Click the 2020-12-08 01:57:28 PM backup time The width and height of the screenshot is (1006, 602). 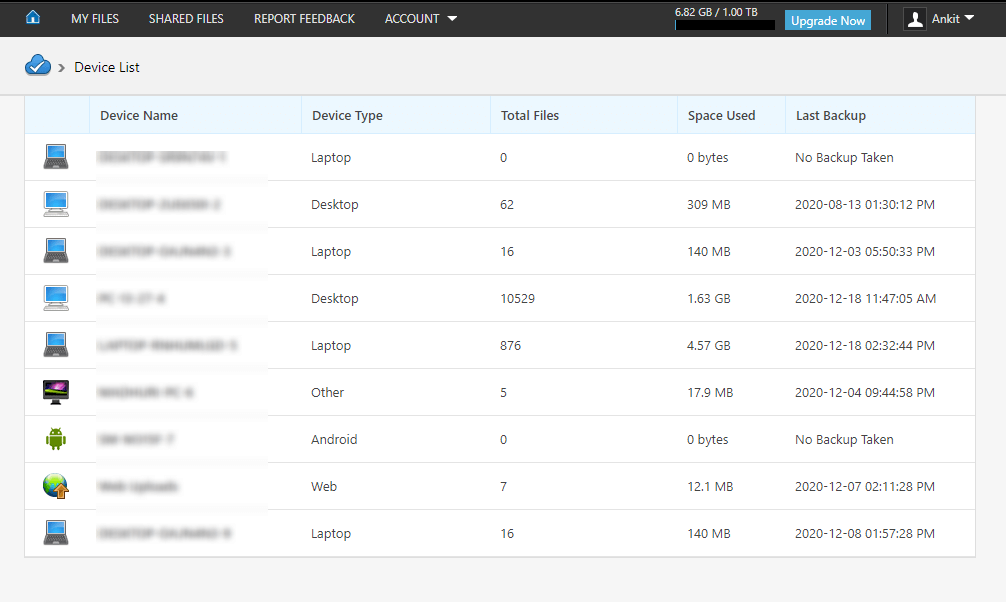point(865,533)
